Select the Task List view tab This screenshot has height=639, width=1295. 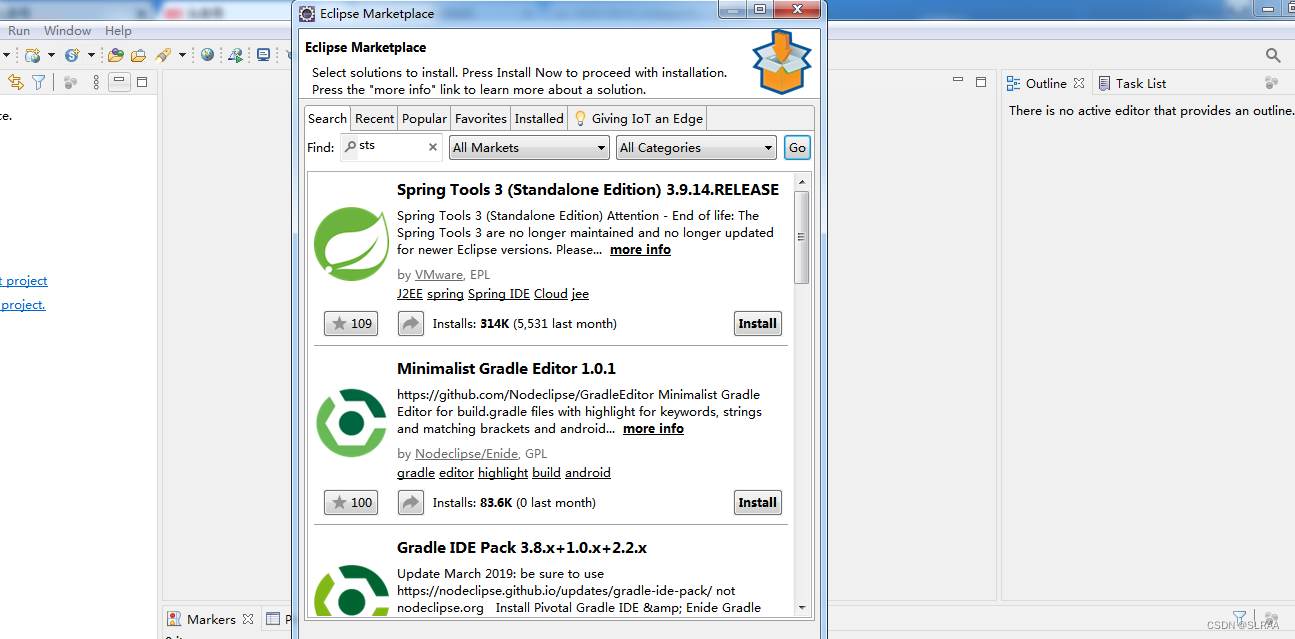pyautogui.click(x=1132, y=83)
